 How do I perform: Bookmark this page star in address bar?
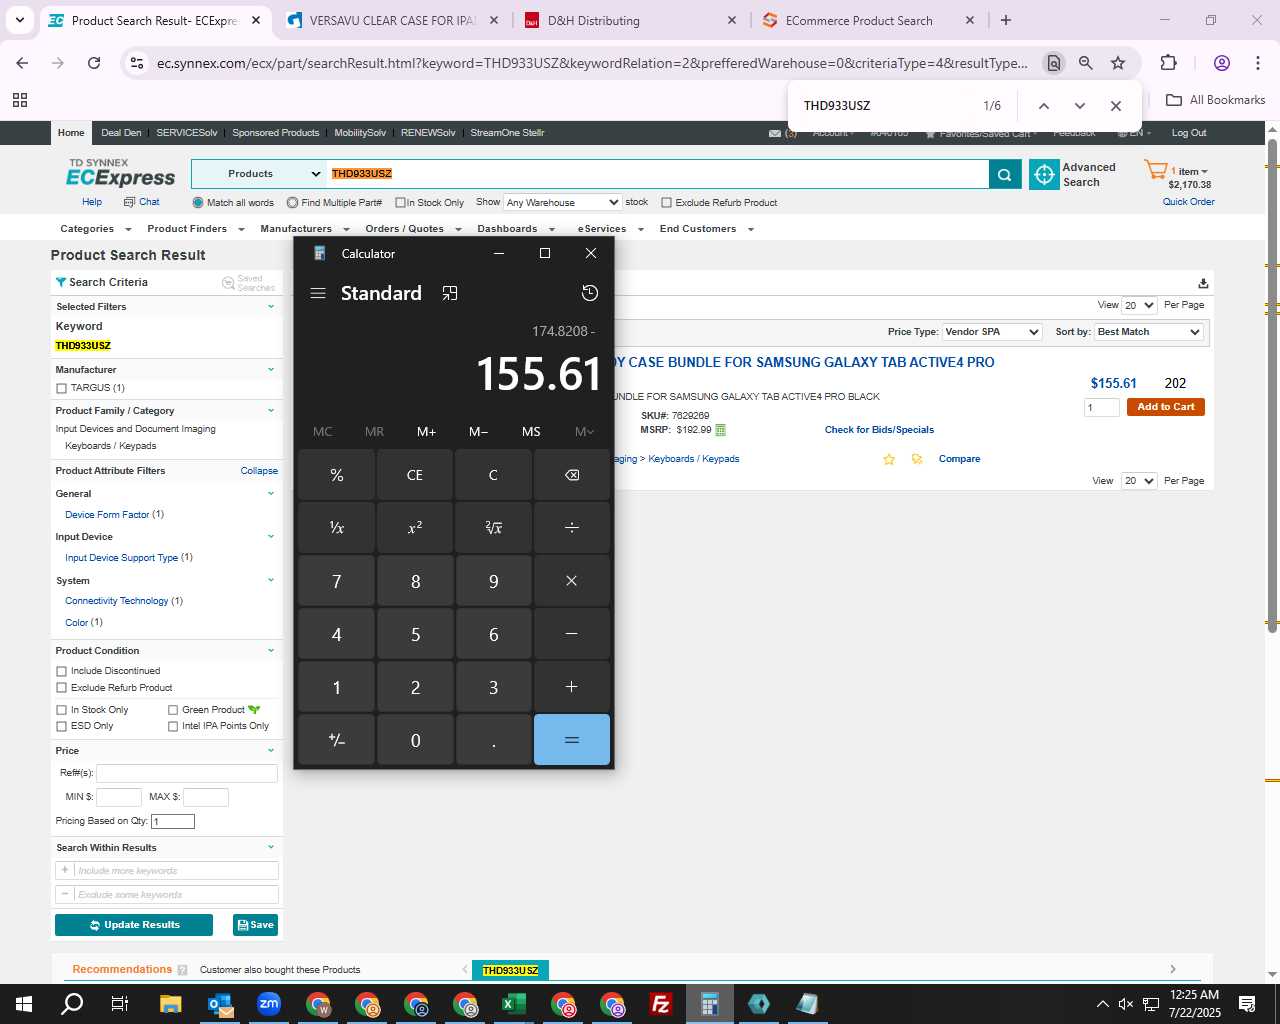pyautogui.click(x=1118, y=63)
